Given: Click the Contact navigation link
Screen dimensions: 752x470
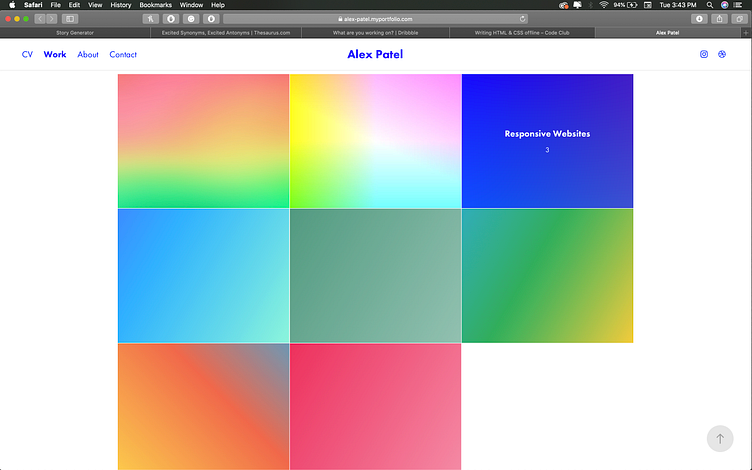Looking at the screenshot, I should [123, 55].
